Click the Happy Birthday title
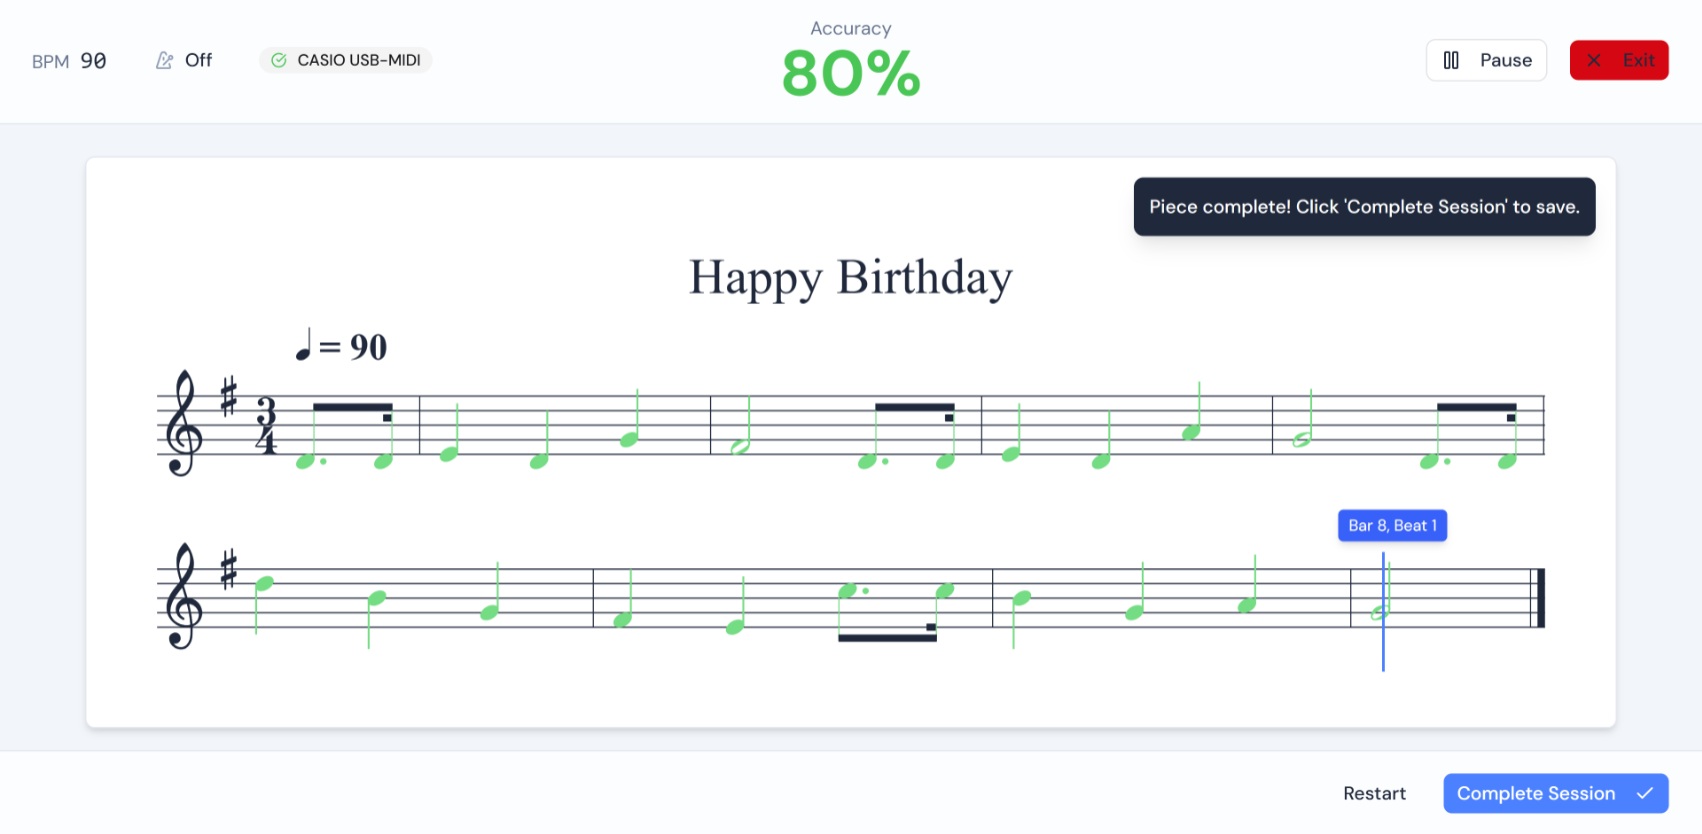This screenshot has width=1702, height=834. point(851,278)
